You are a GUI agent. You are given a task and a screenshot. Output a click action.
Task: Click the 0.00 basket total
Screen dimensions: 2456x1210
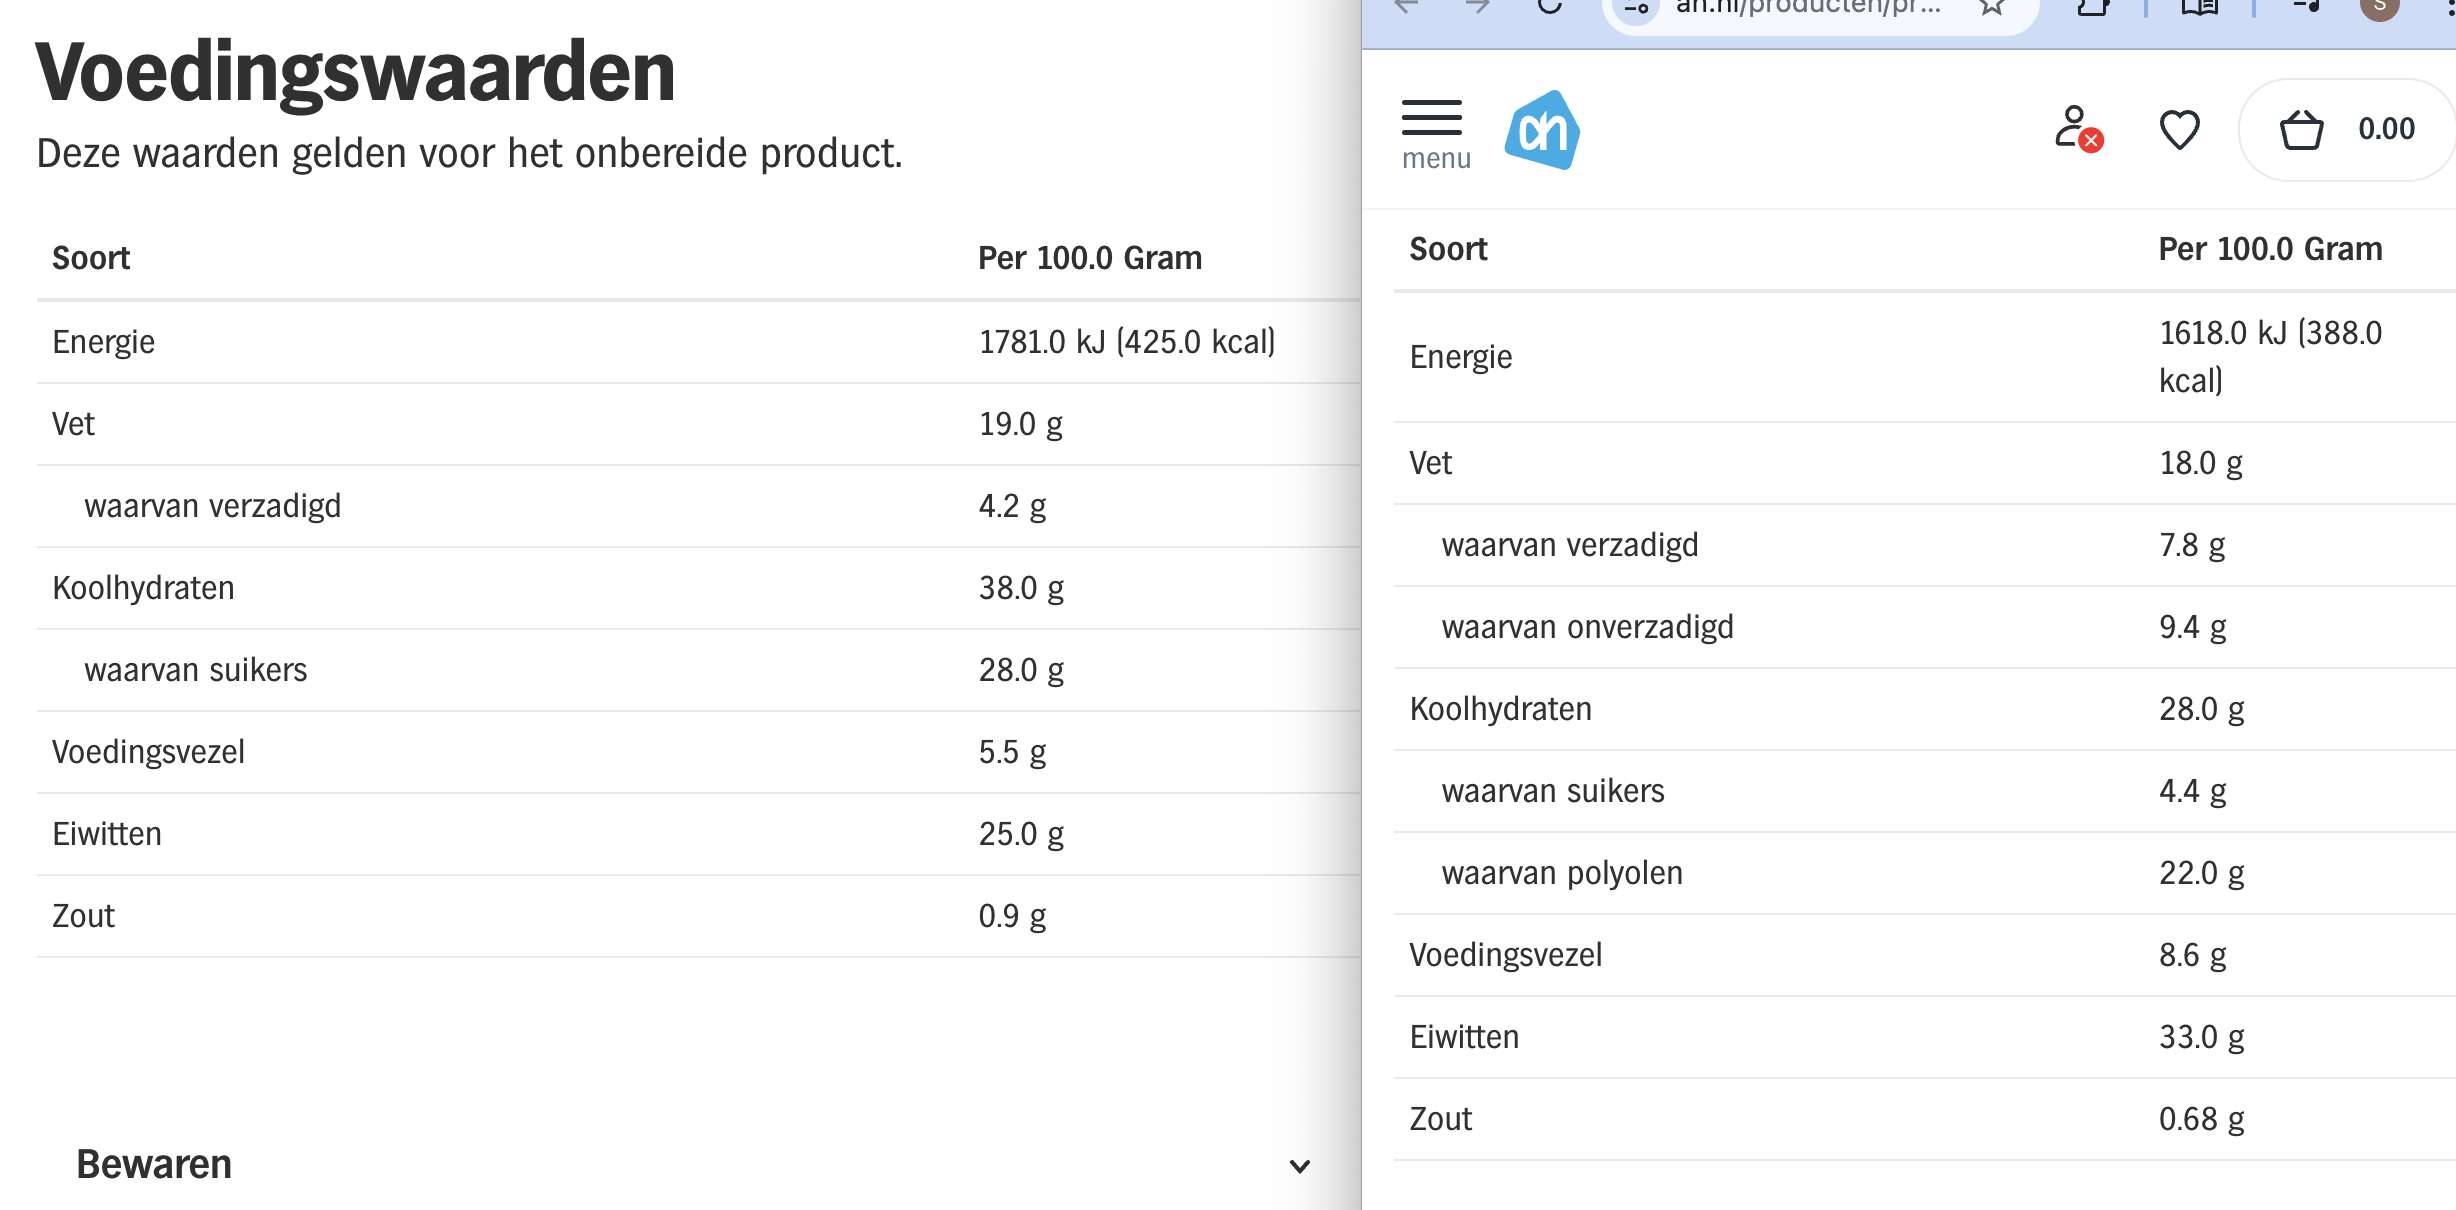tap(2386, 129)
